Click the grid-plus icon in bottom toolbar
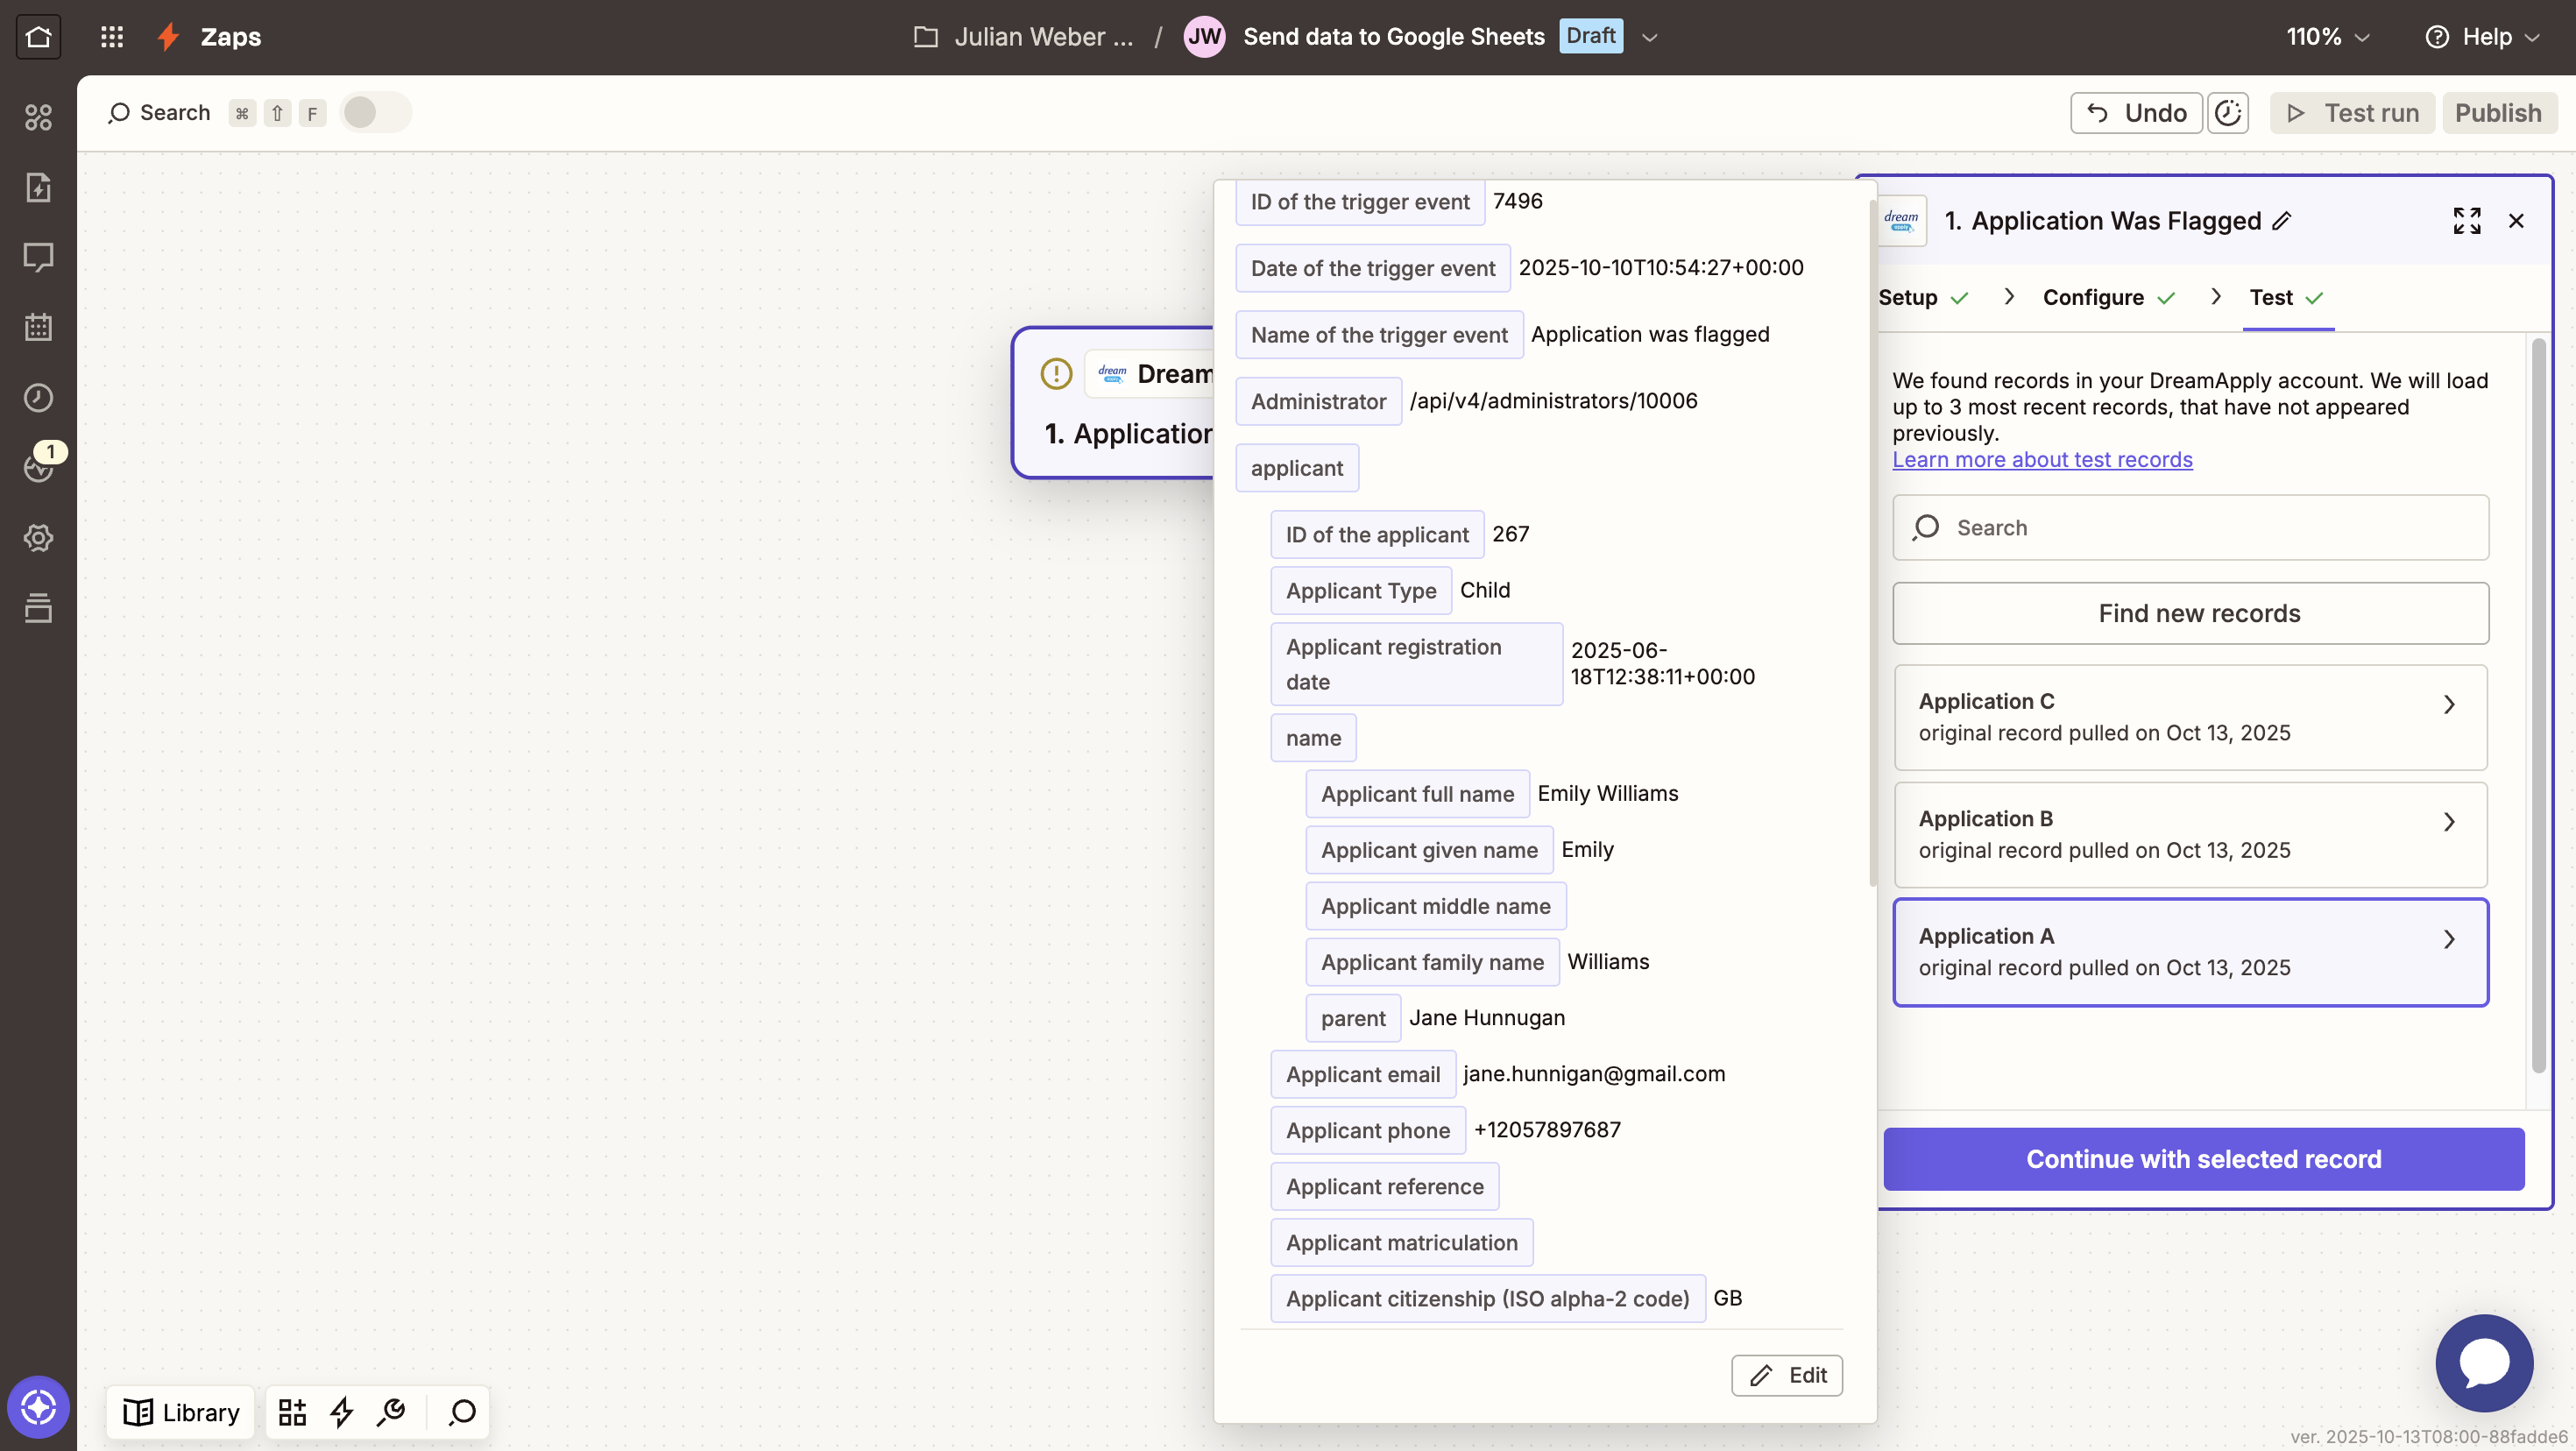 coord(292,1412)
